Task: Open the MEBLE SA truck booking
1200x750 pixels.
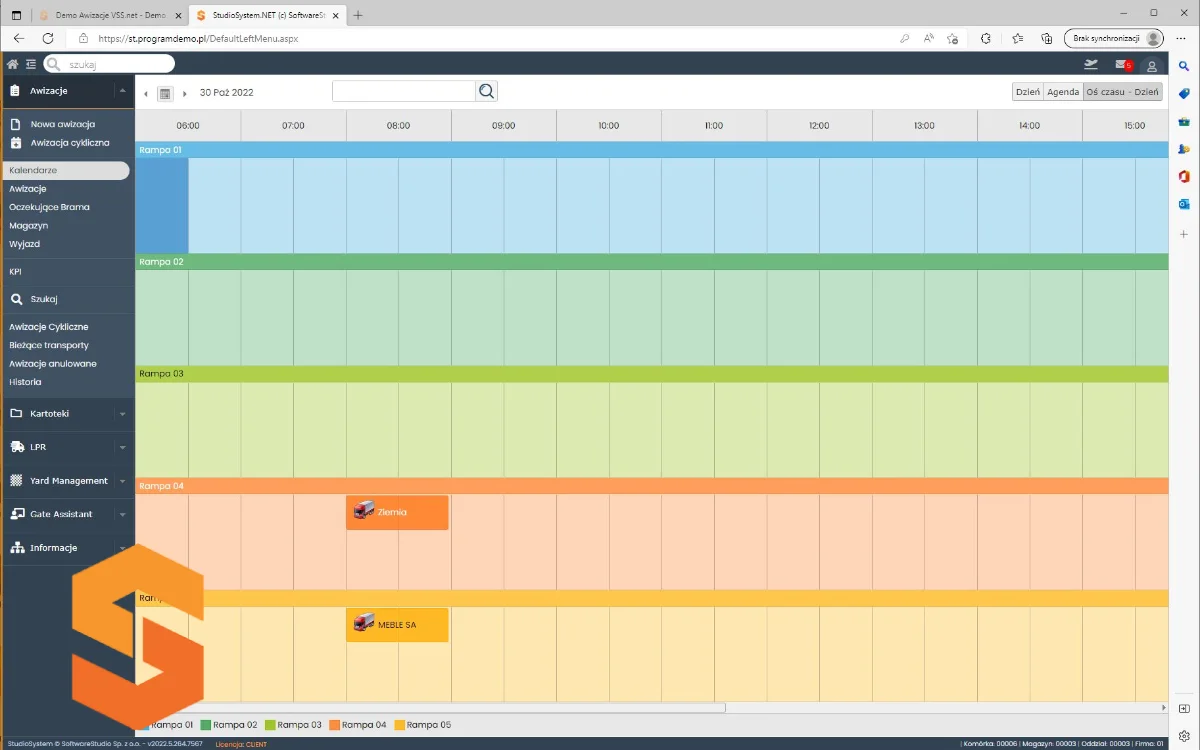Action: [397, 625]
